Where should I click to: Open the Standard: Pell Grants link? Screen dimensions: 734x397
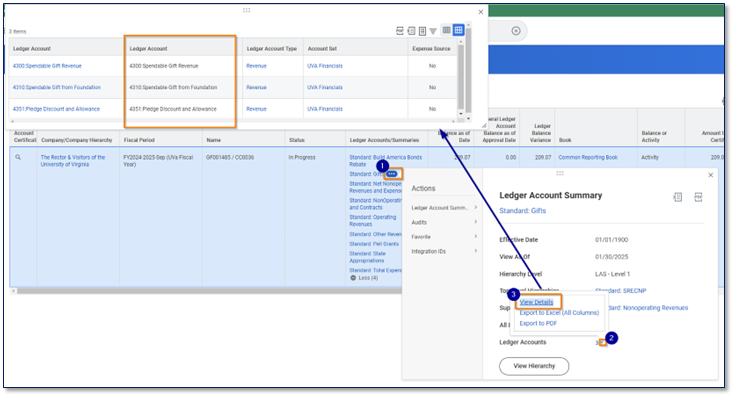pyautogui.click(x=374, y=244)
